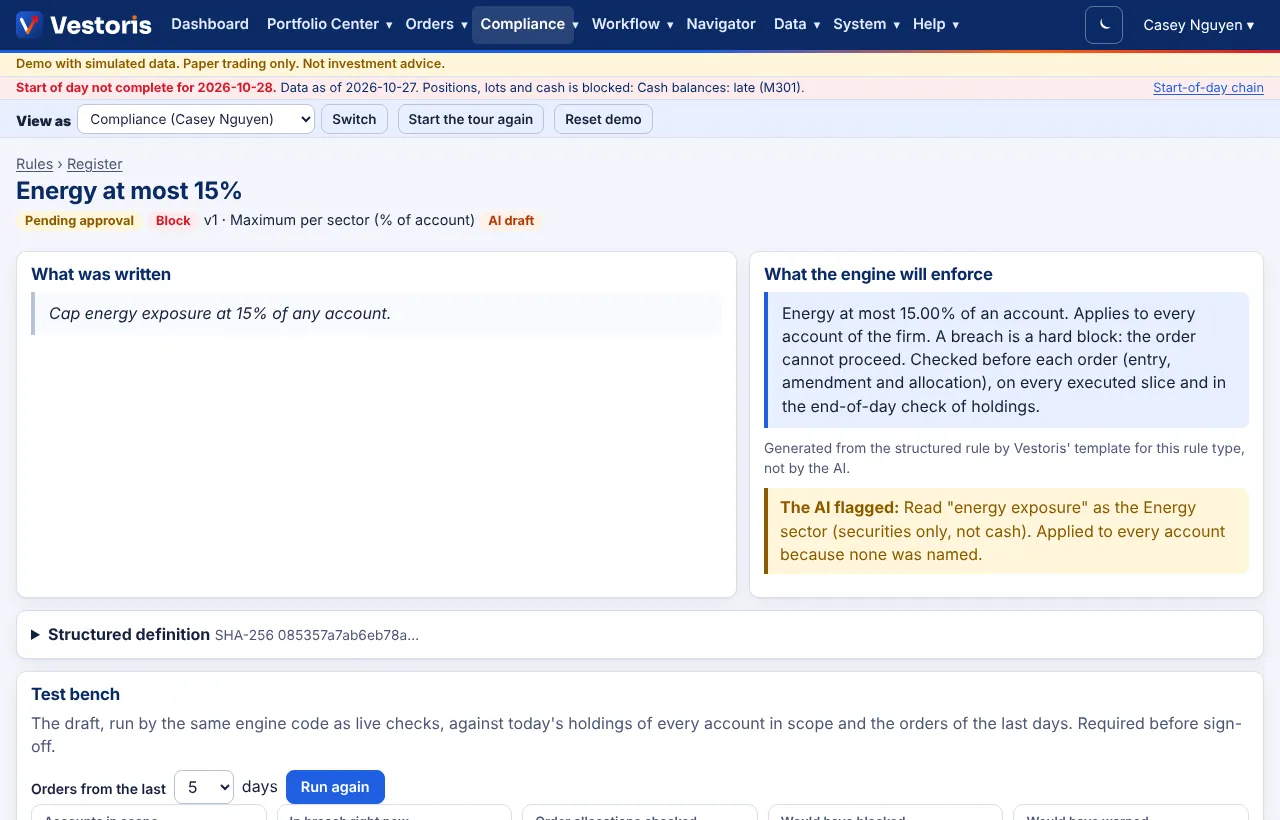Click the Vestoris logo icon

click(29, 25)
